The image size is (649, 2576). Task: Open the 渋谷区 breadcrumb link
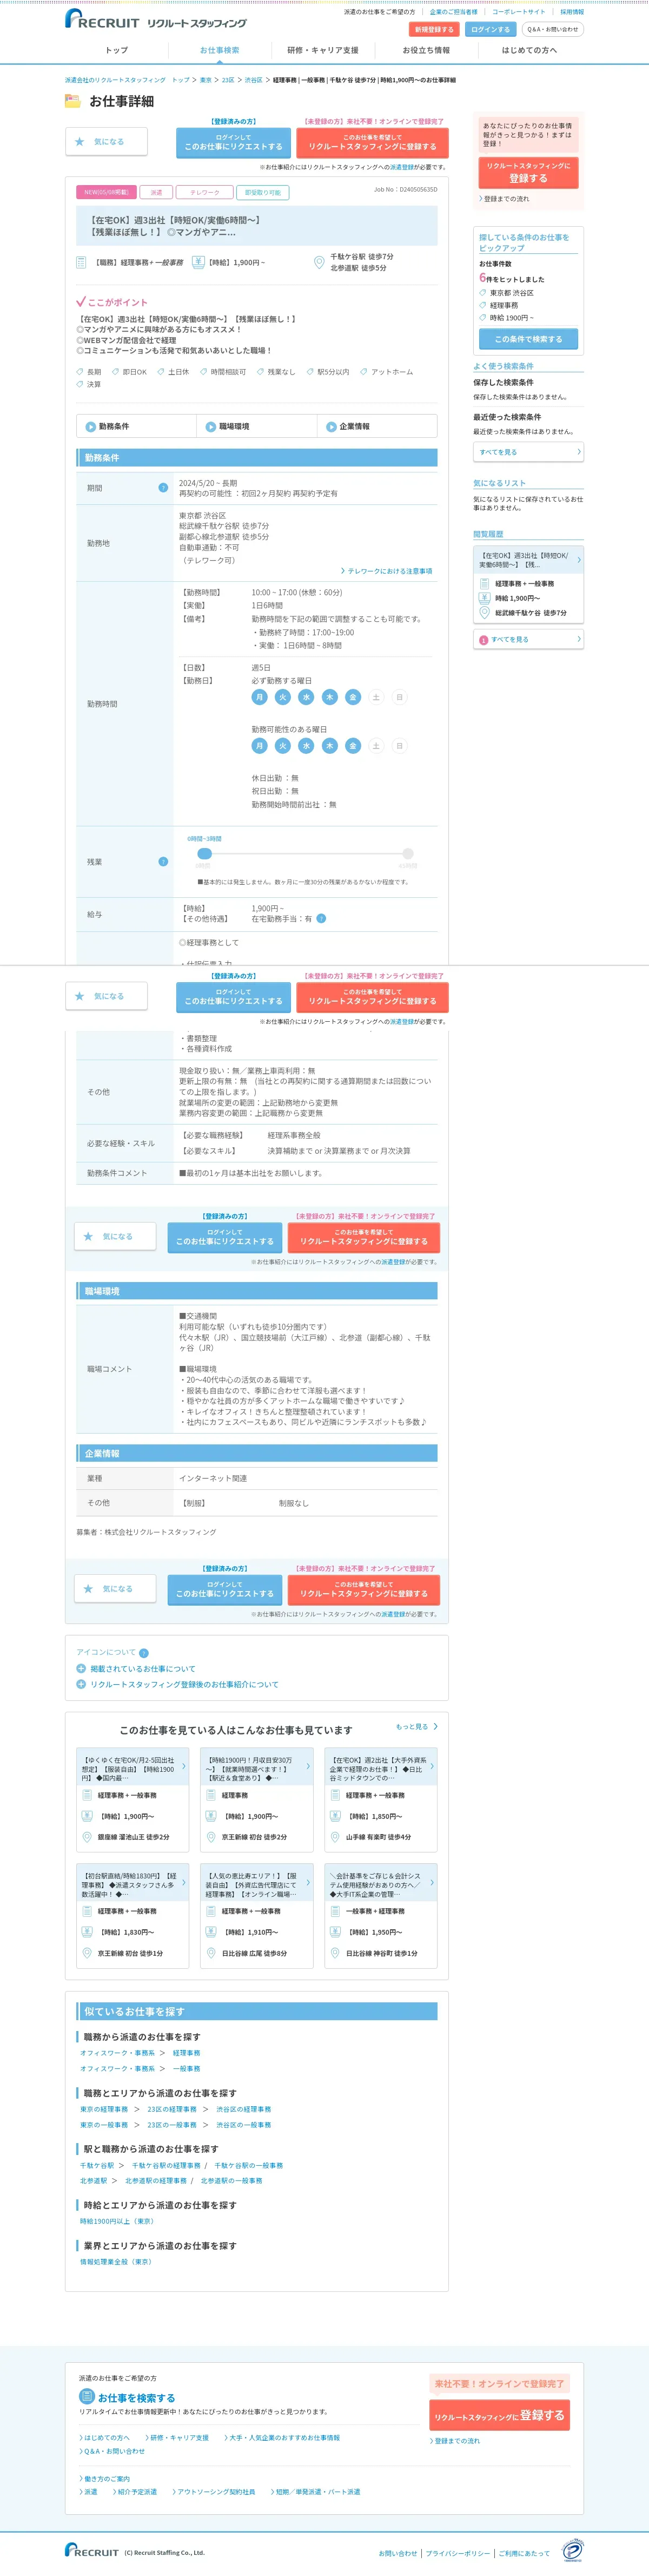point(254,80)
